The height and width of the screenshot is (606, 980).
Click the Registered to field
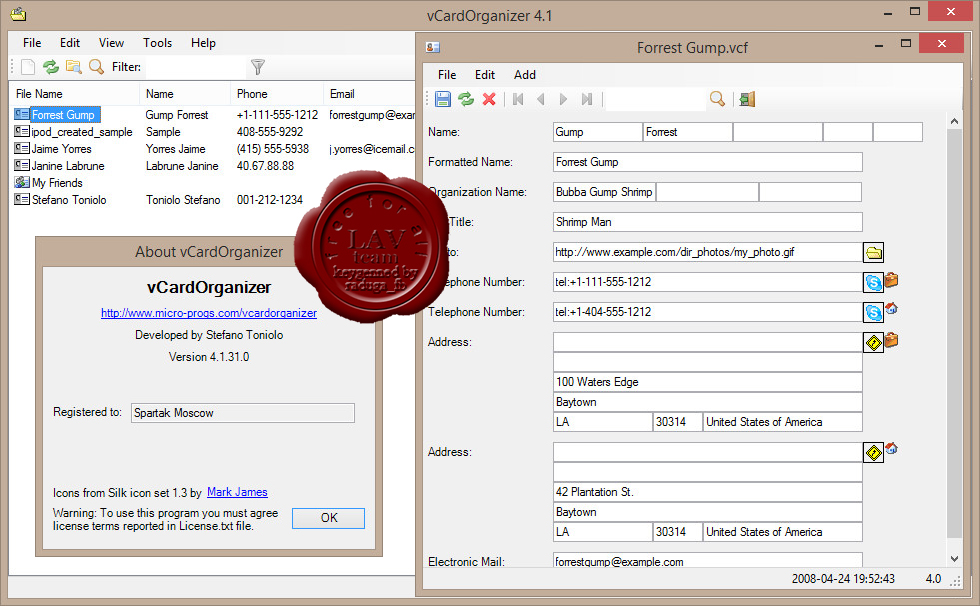tap(242, 413)
